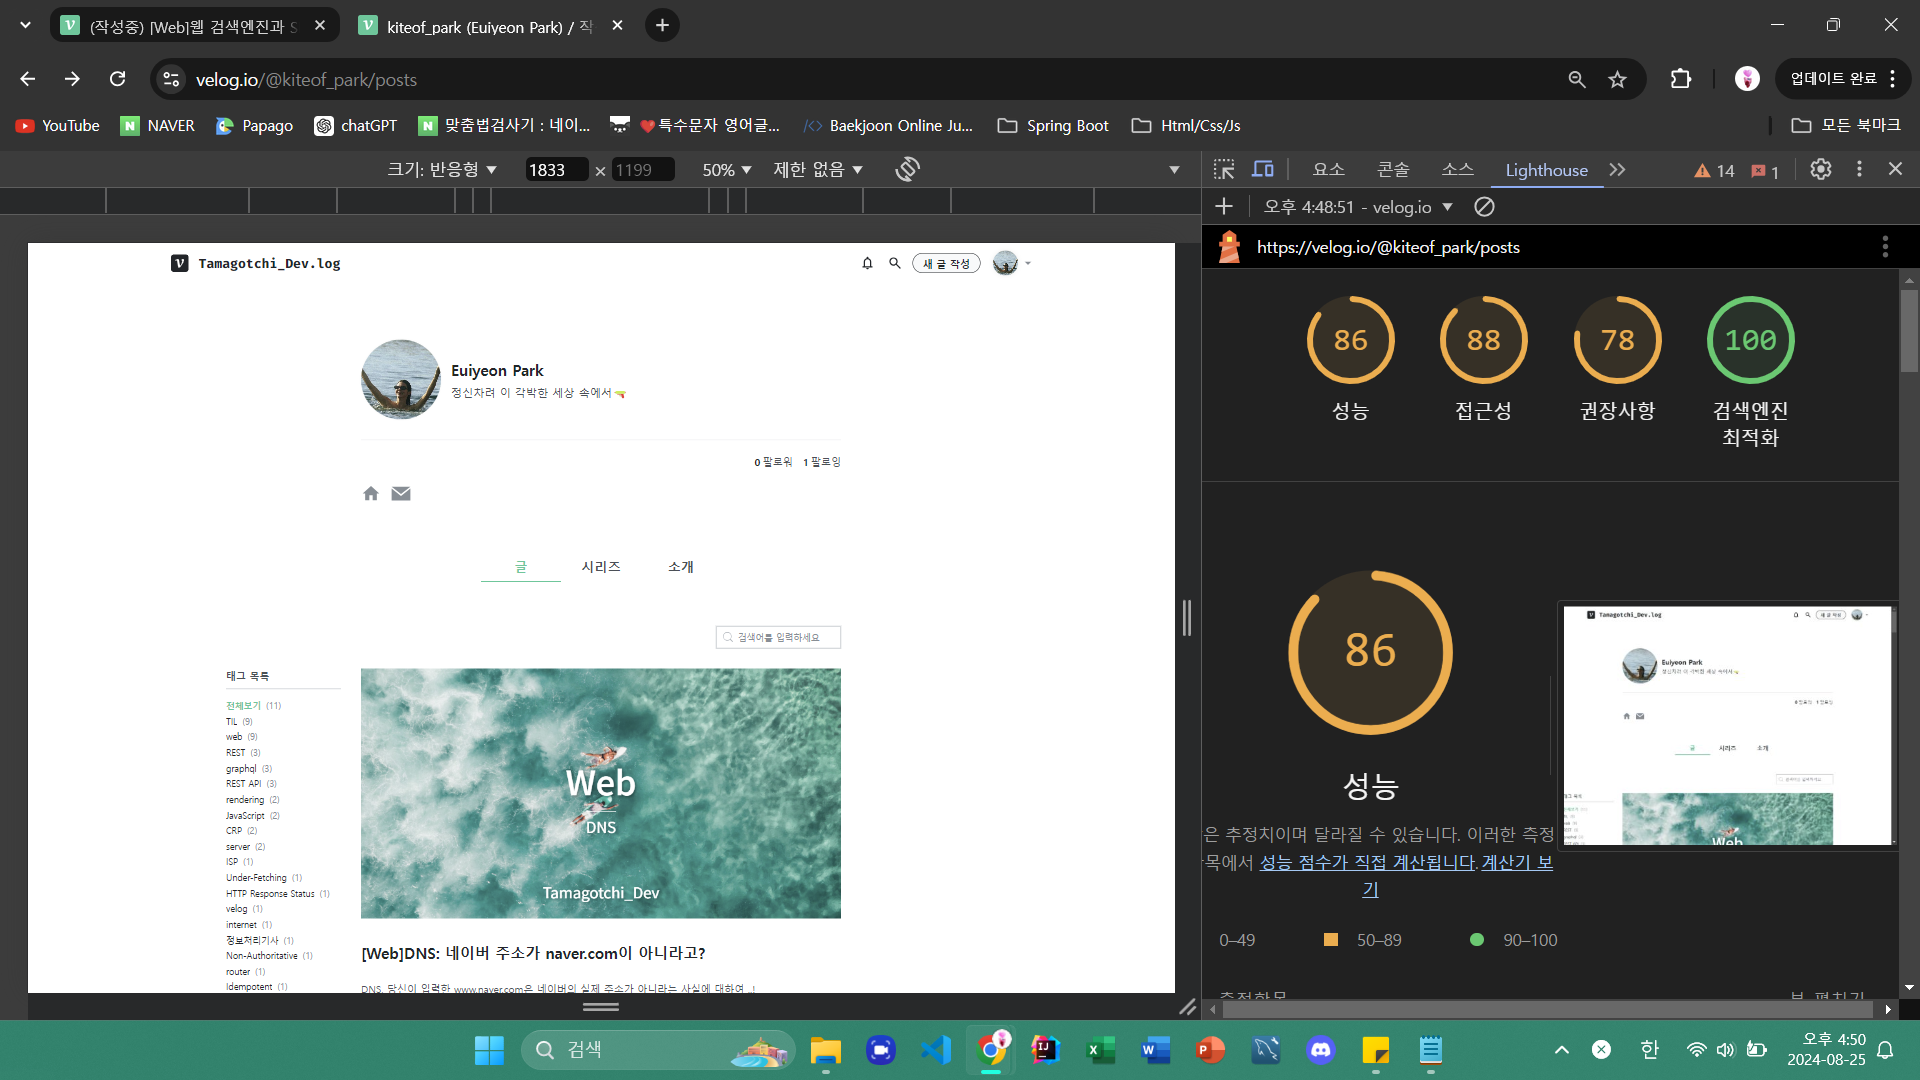
Task: Click the viewport width input showing 1833
Action: click(555, 170)
